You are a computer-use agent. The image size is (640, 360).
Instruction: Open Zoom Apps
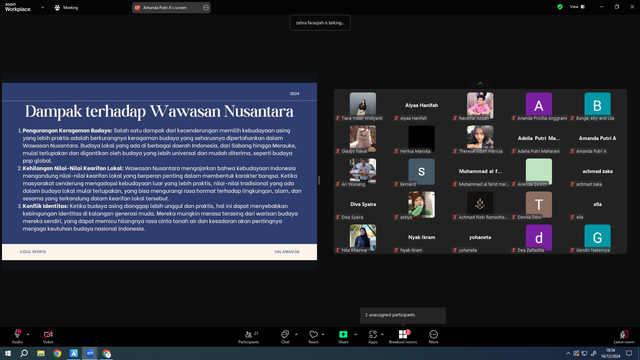(373, 336)
